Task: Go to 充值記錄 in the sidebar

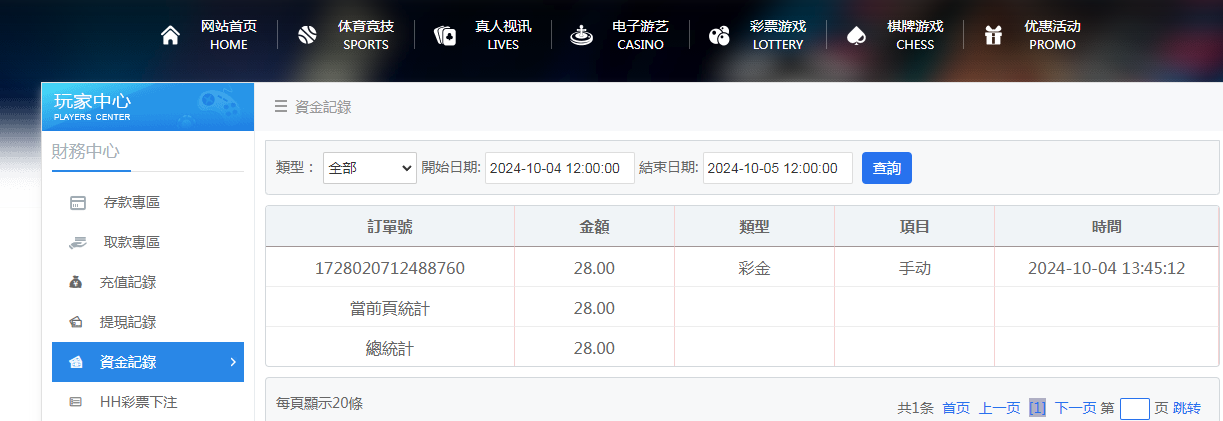Action: click(128, 283)
